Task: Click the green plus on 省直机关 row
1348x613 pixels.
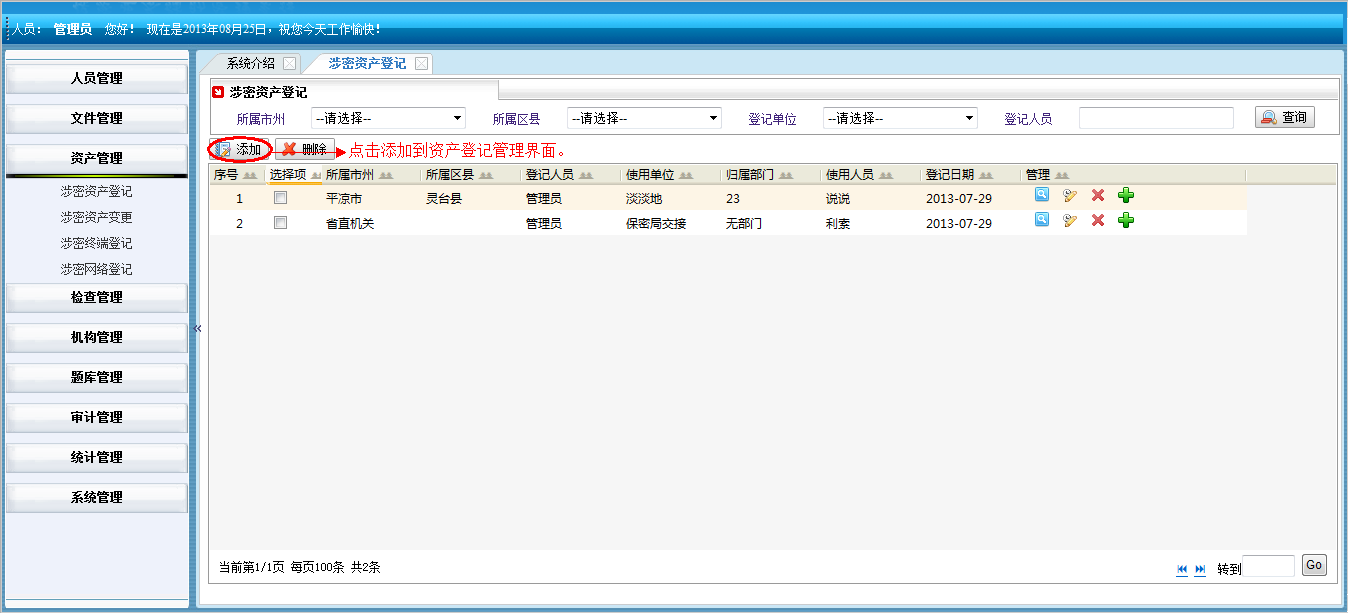Action: pyautogui.click(x=1126, y=220)
